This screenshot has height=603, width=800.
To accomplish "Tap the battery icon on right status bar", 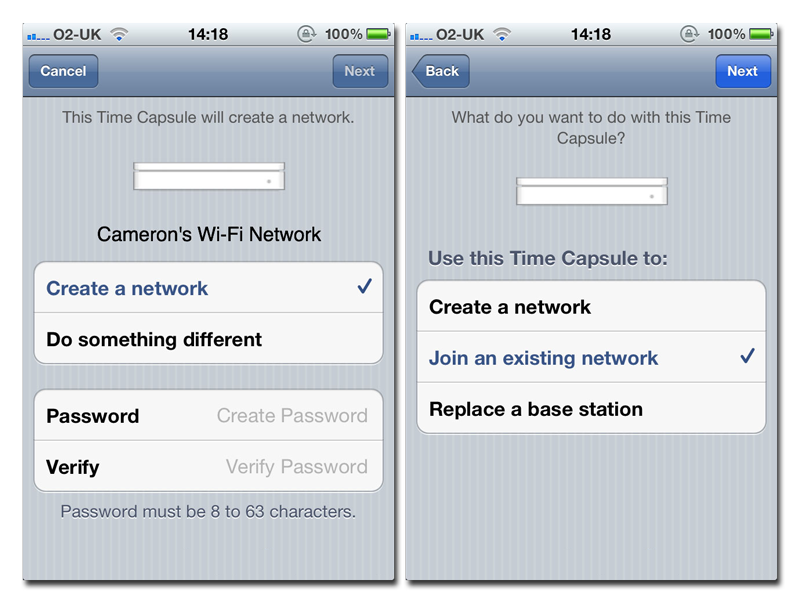I will point(761,34).
